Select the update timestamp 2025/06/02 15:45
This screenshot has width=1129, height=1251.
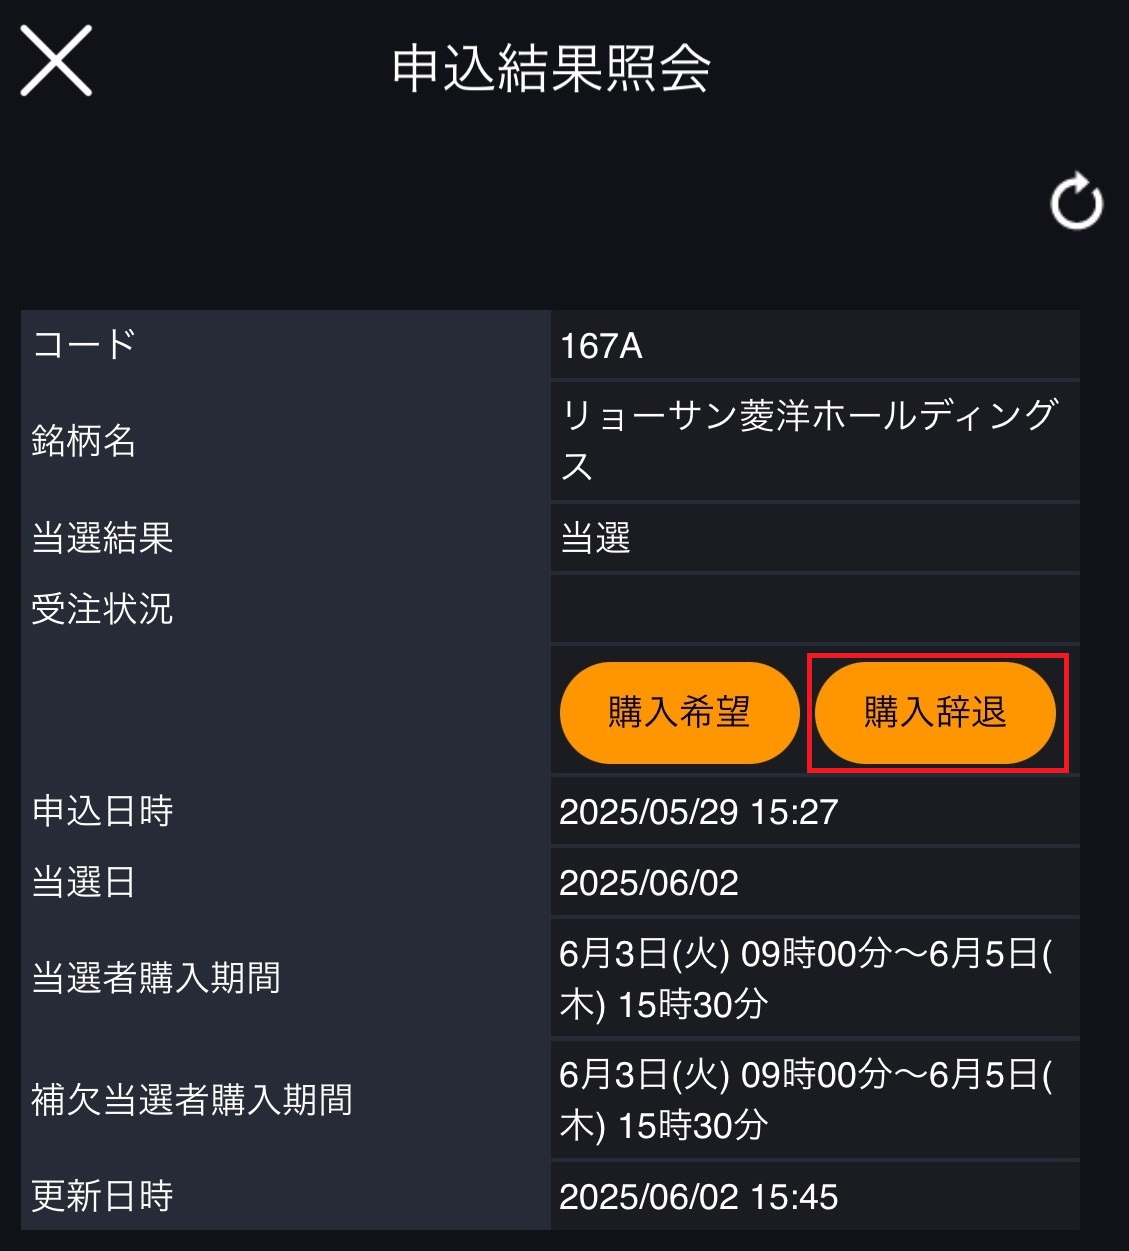(x=698, y=1197)
